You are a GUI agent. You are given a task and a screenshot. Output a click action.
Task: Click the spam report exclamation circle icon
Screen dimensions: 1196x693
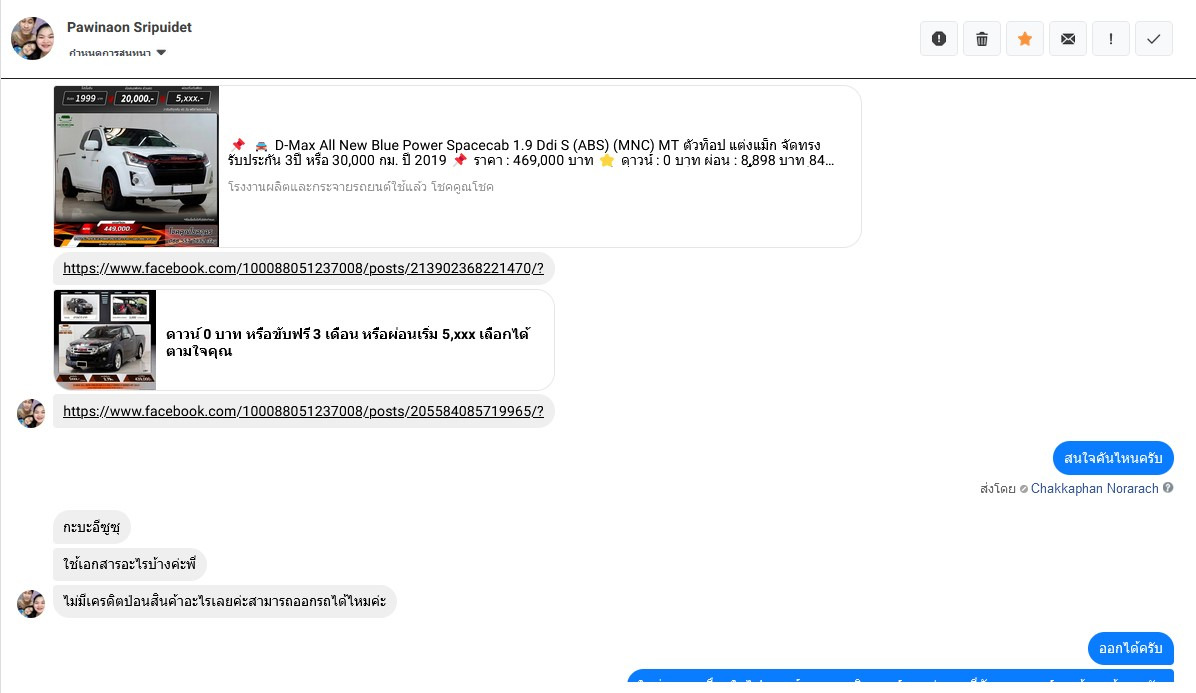(939, 39)
